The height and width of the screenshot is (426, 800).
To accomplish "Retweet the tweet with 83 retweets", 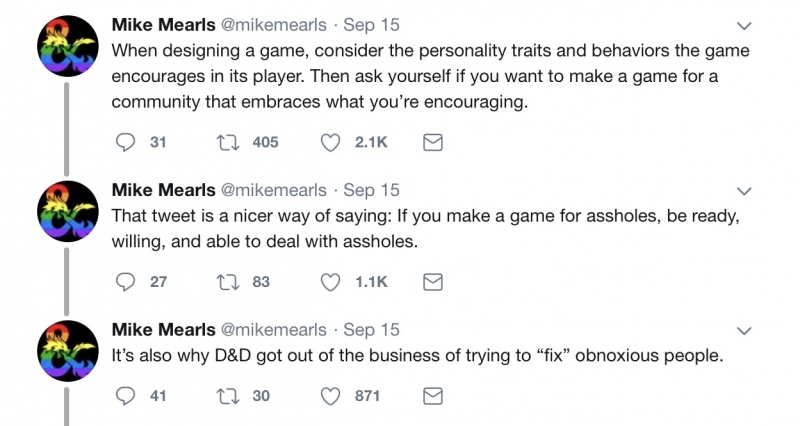I will [x=228, y=282].
